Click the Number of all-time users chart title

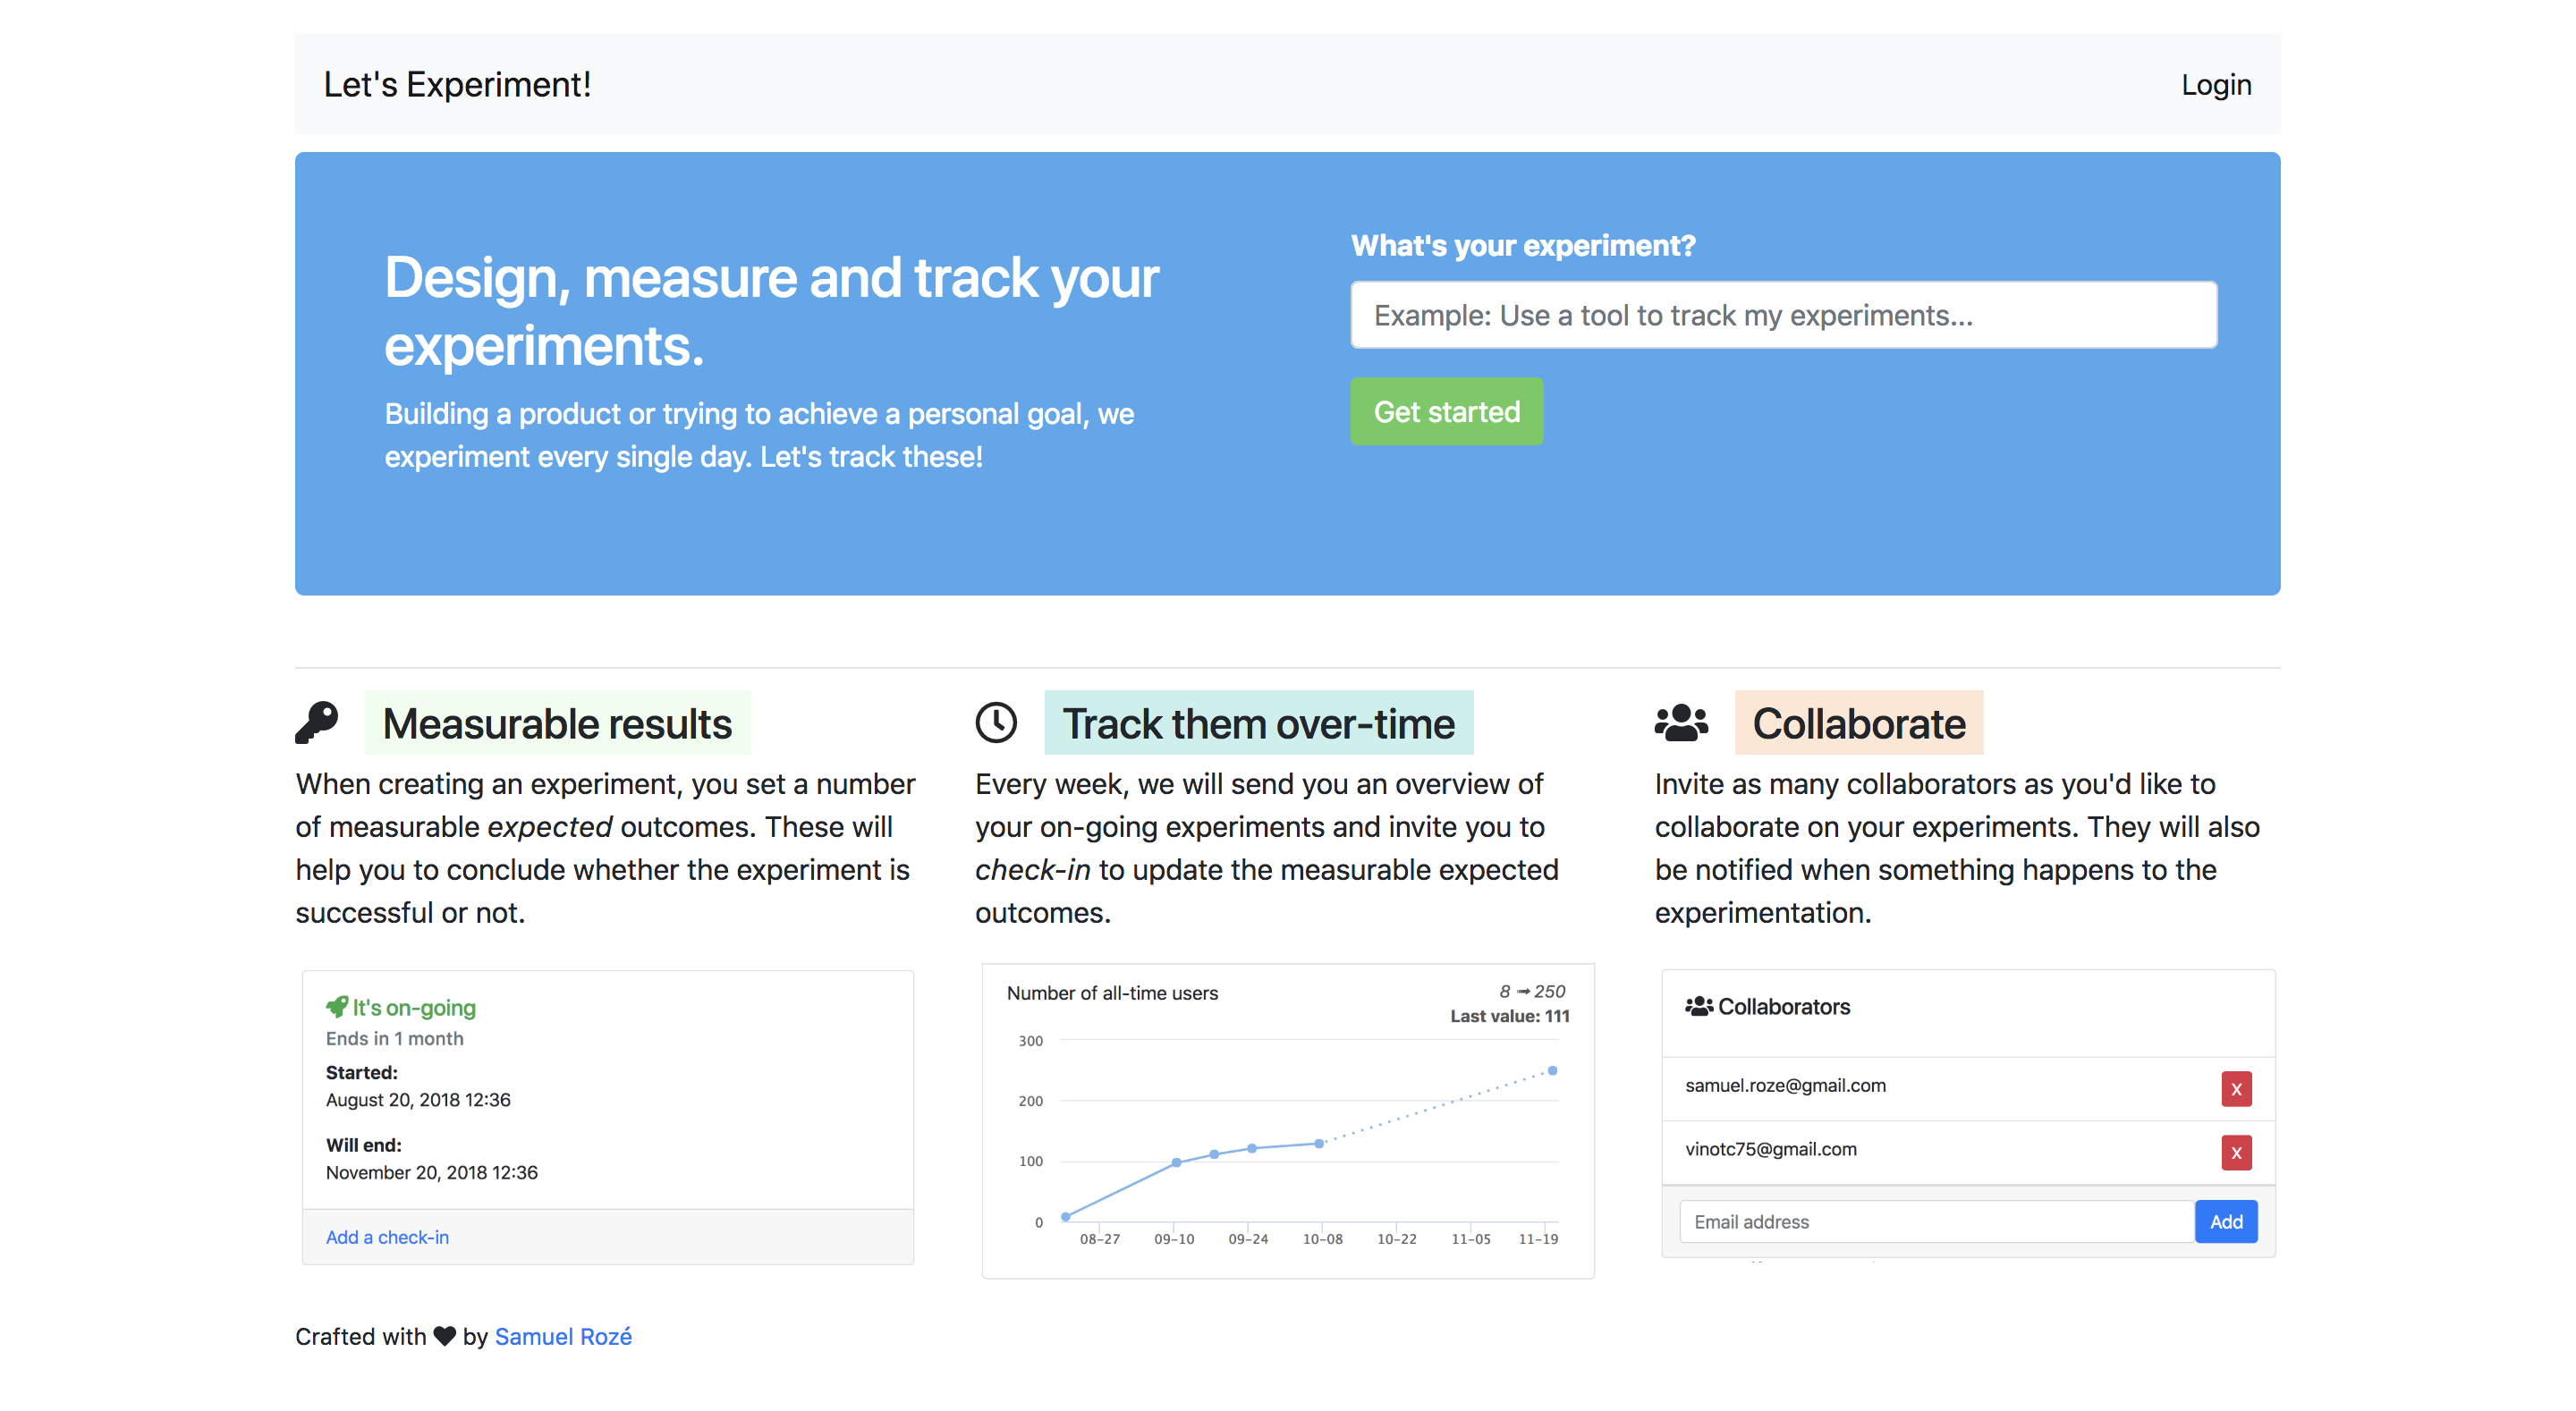click(1112, 993)
